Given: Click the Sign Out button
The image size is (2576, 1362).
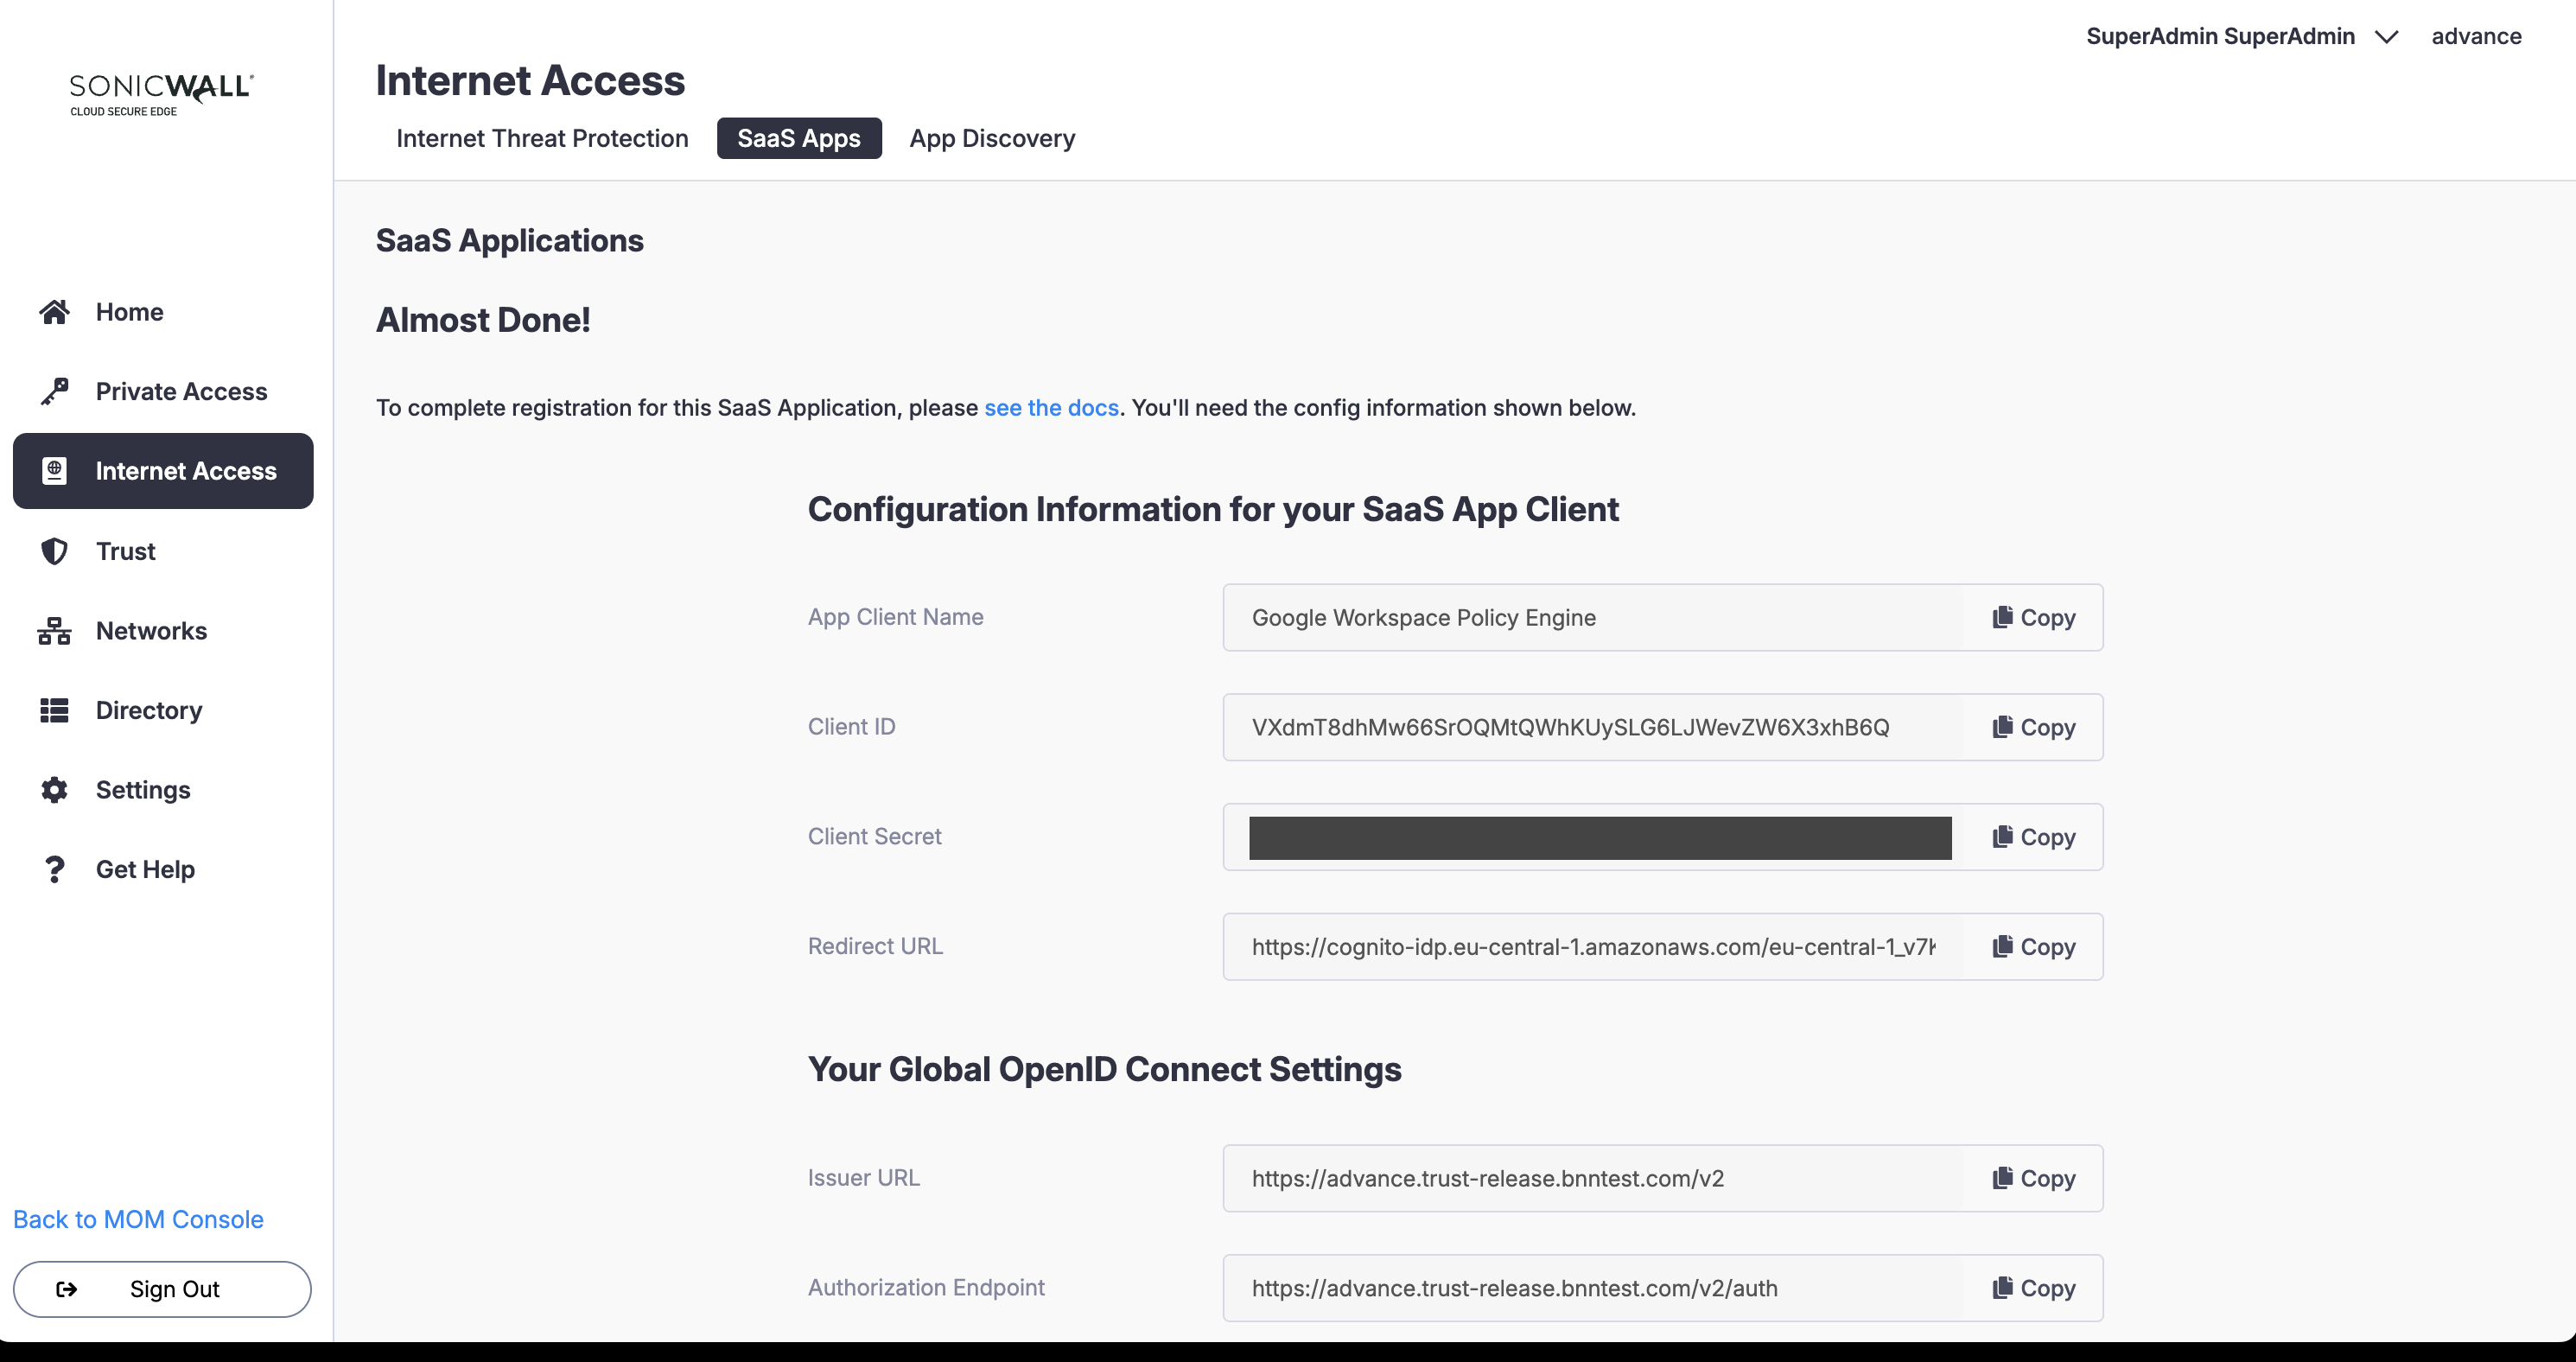Looking at the screenshot, I should [162, 1289].
